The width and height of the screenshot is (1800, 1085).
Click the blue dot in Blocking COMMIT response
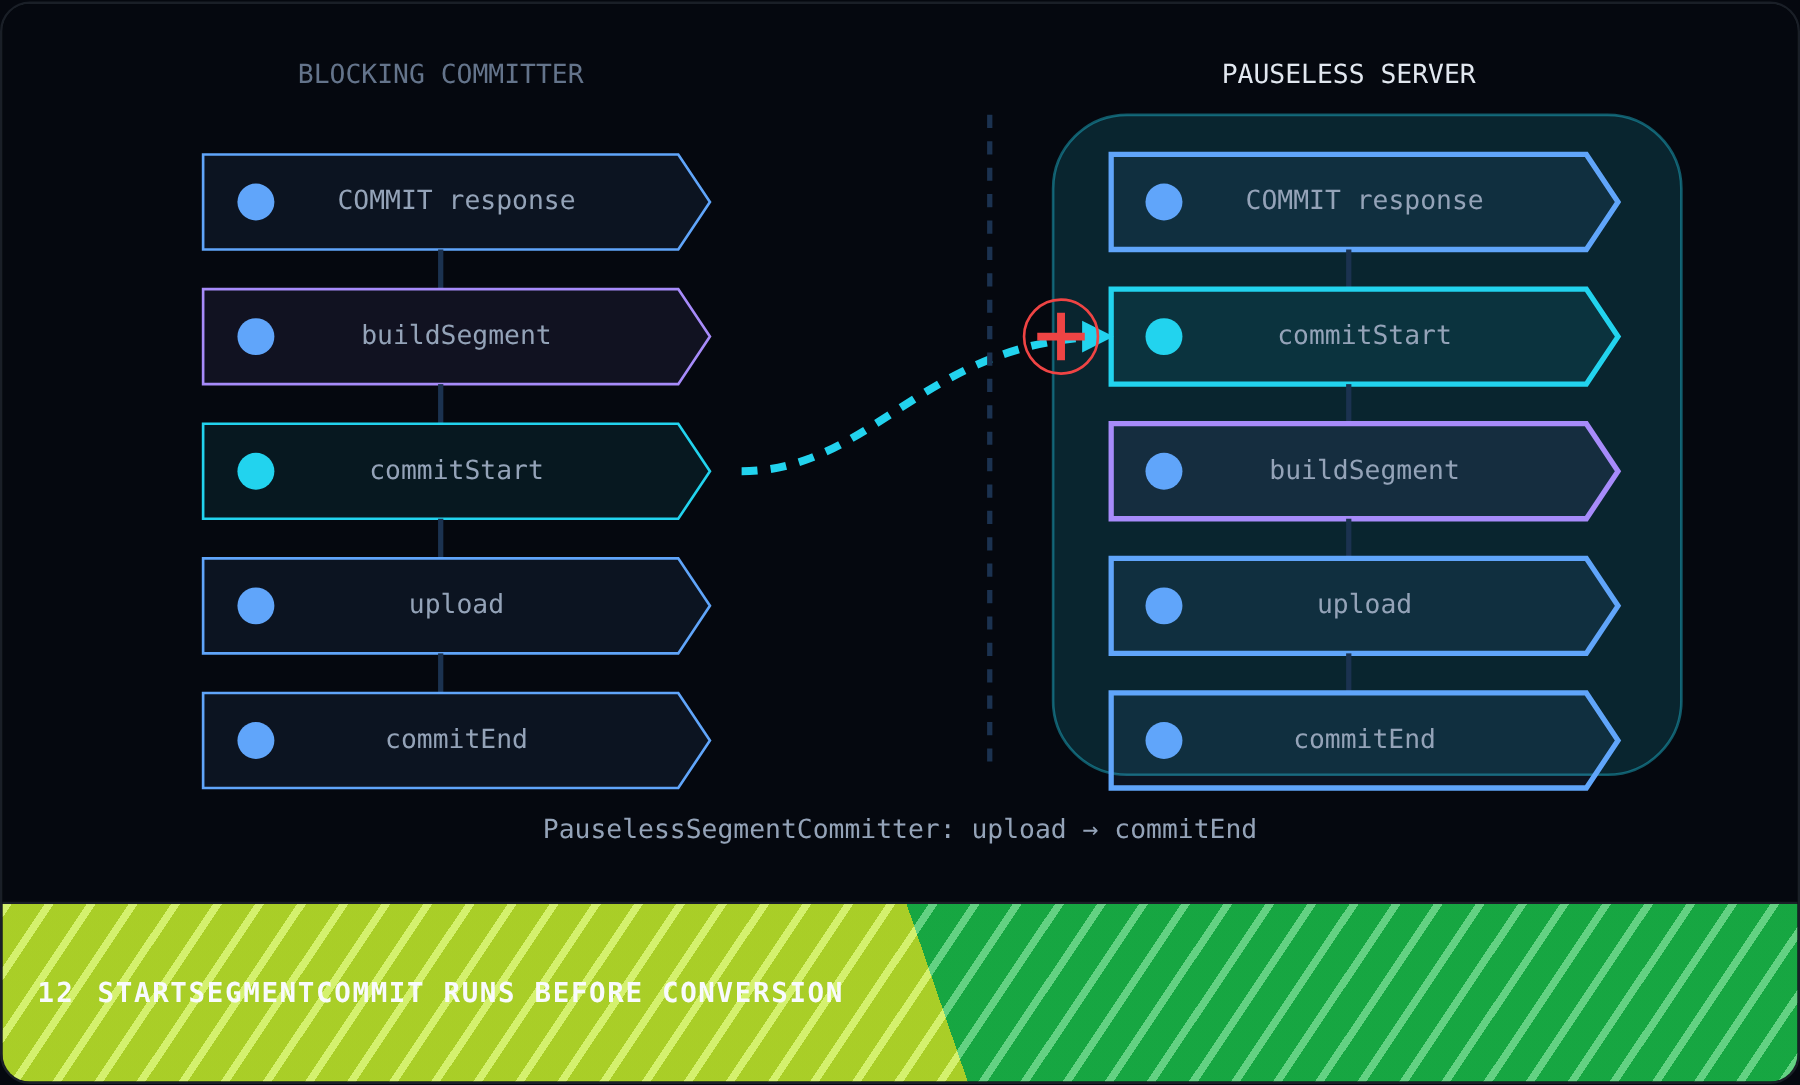(x=256, y=202)
